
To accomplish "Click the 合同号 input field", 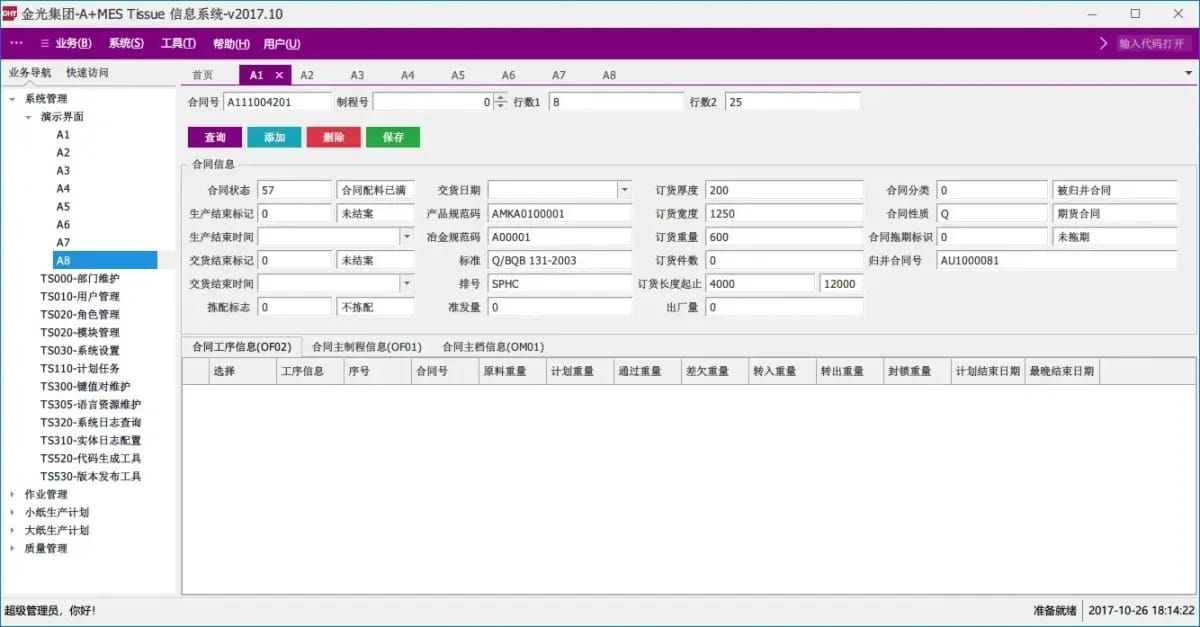I will pyautogui.click(x=277, y=101).
